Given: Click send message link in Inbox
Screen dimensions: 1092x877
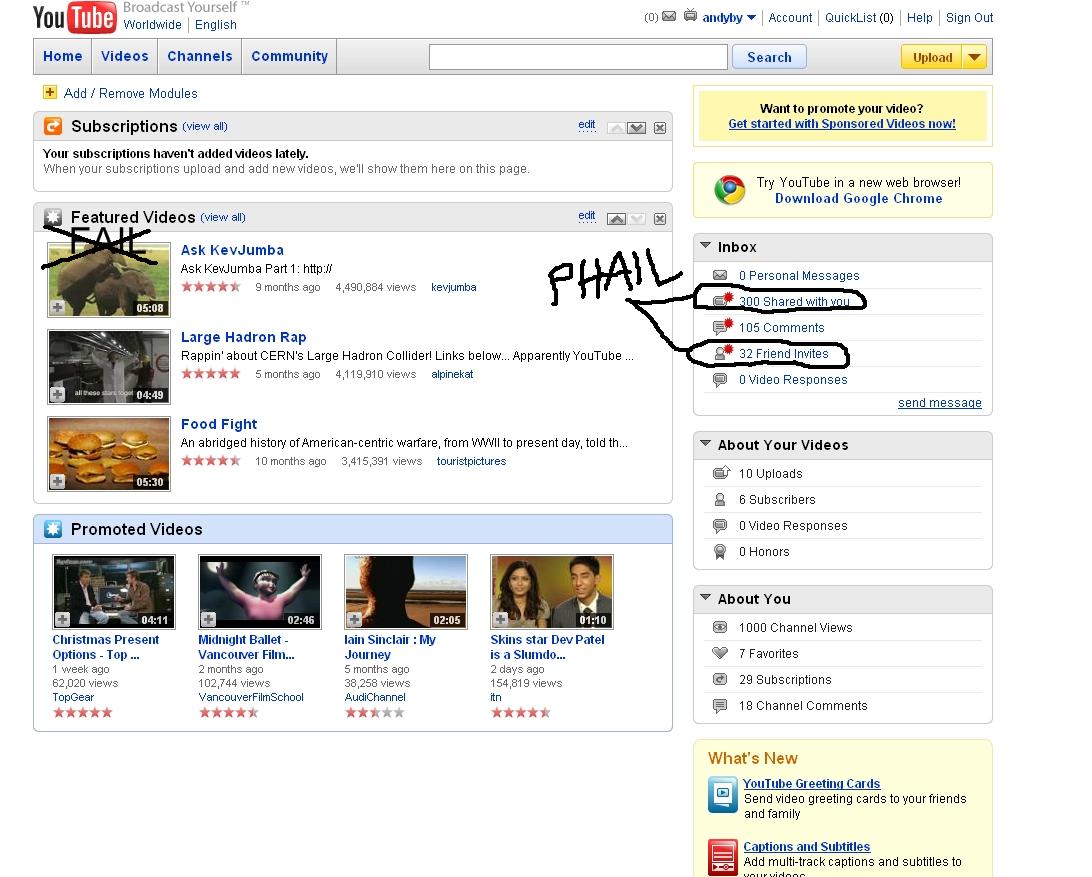Looking at the screenshot, I should coord(939,403).
